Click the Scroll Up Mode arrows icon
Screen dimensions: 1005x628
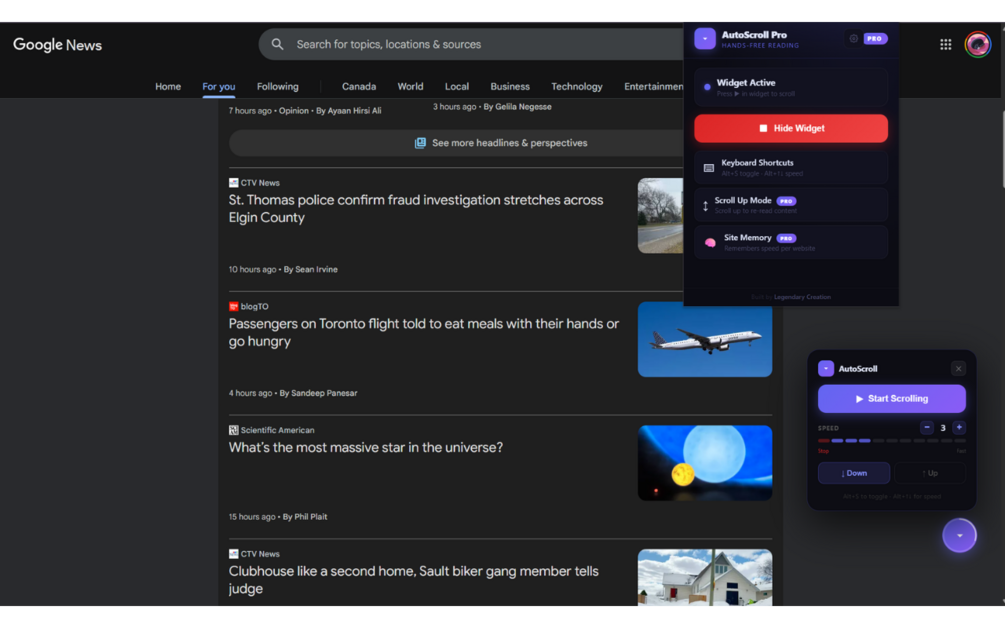[x=705, y=206]
